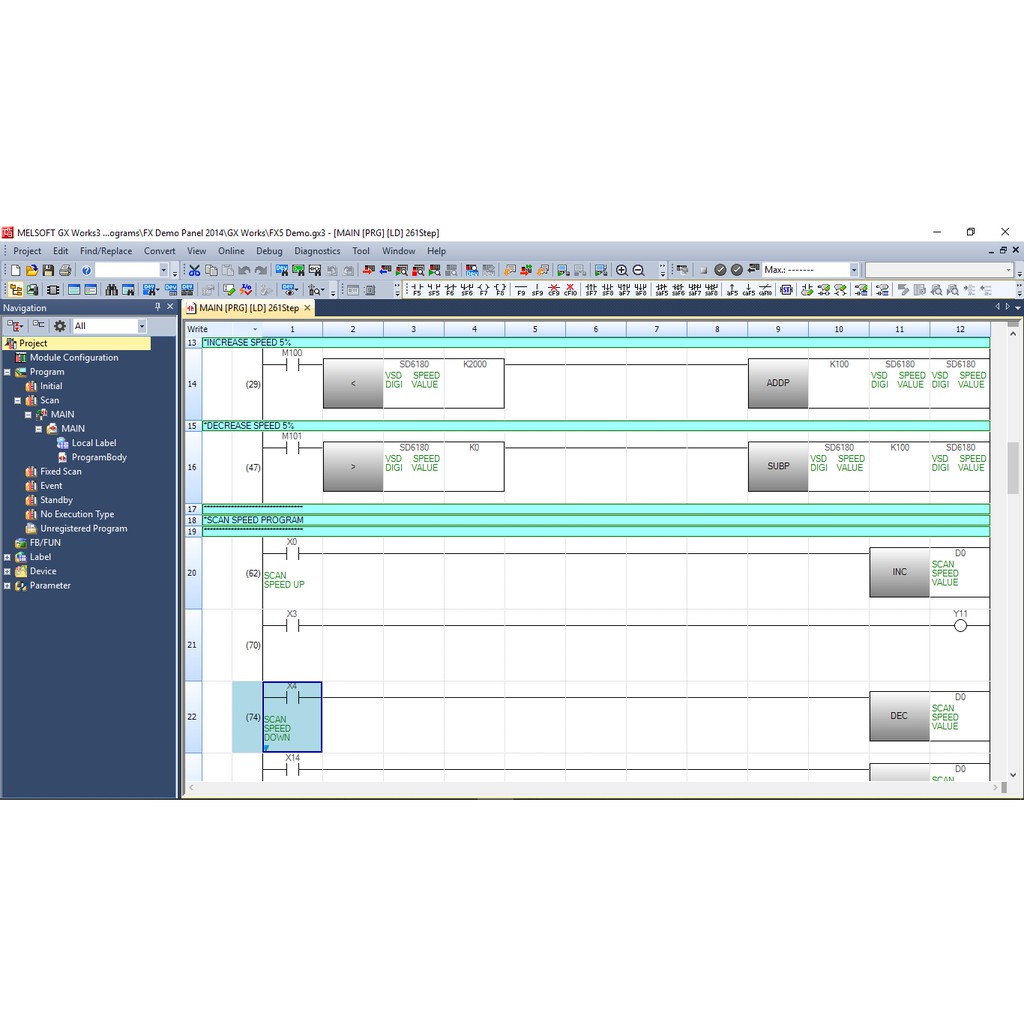Insert open contact with F5 icon
The image size is (1024, 1024).
[x=417, y=289]
